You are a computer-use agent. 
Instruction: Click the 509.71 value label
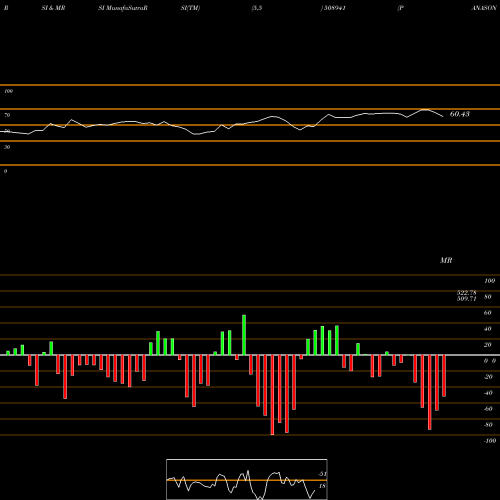point(467,299)
